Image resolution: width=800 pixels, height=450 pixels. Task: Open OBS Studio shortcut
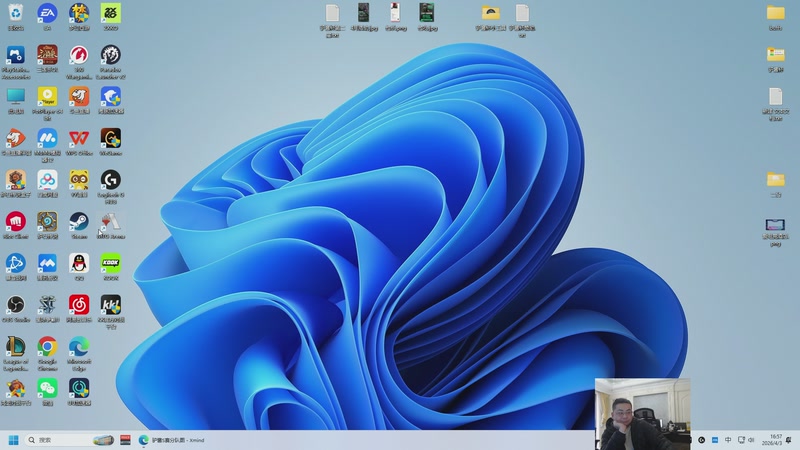coord(16,305)
